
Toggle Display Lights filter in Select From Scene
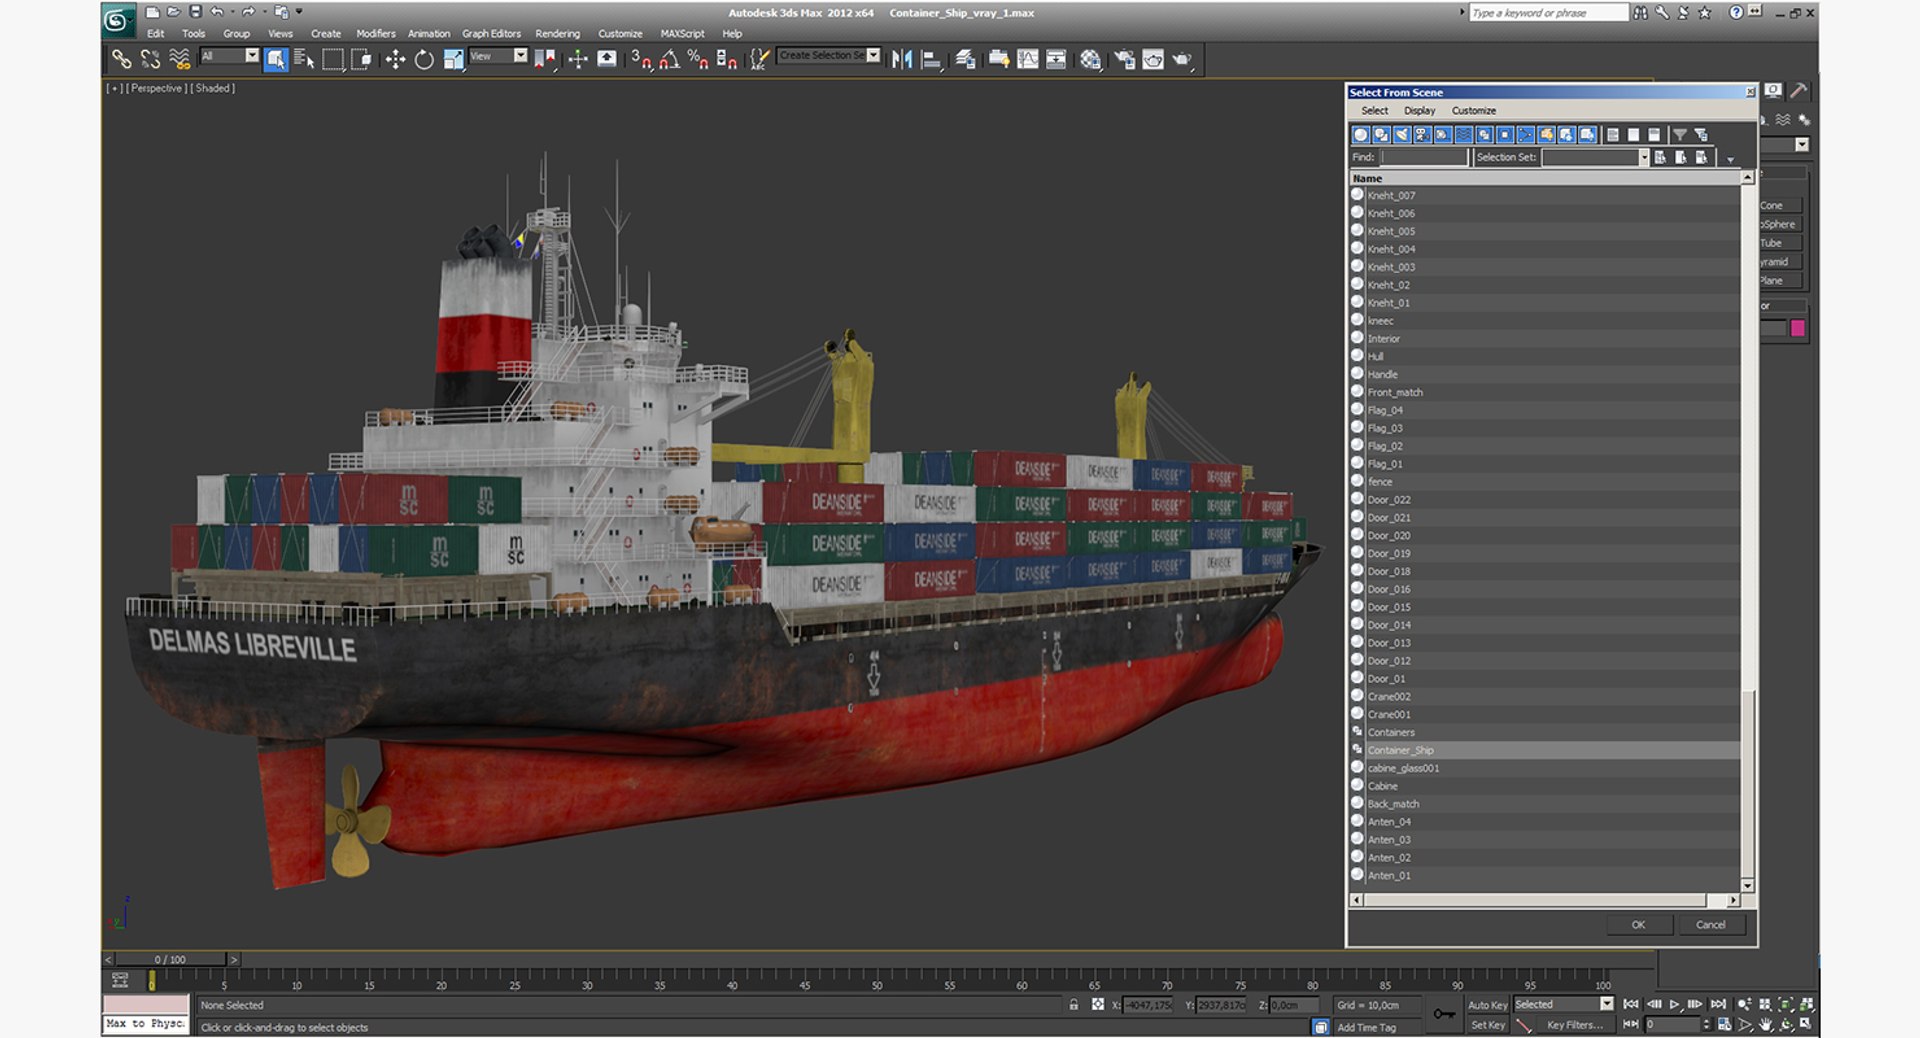click(x=1401, y=134)
